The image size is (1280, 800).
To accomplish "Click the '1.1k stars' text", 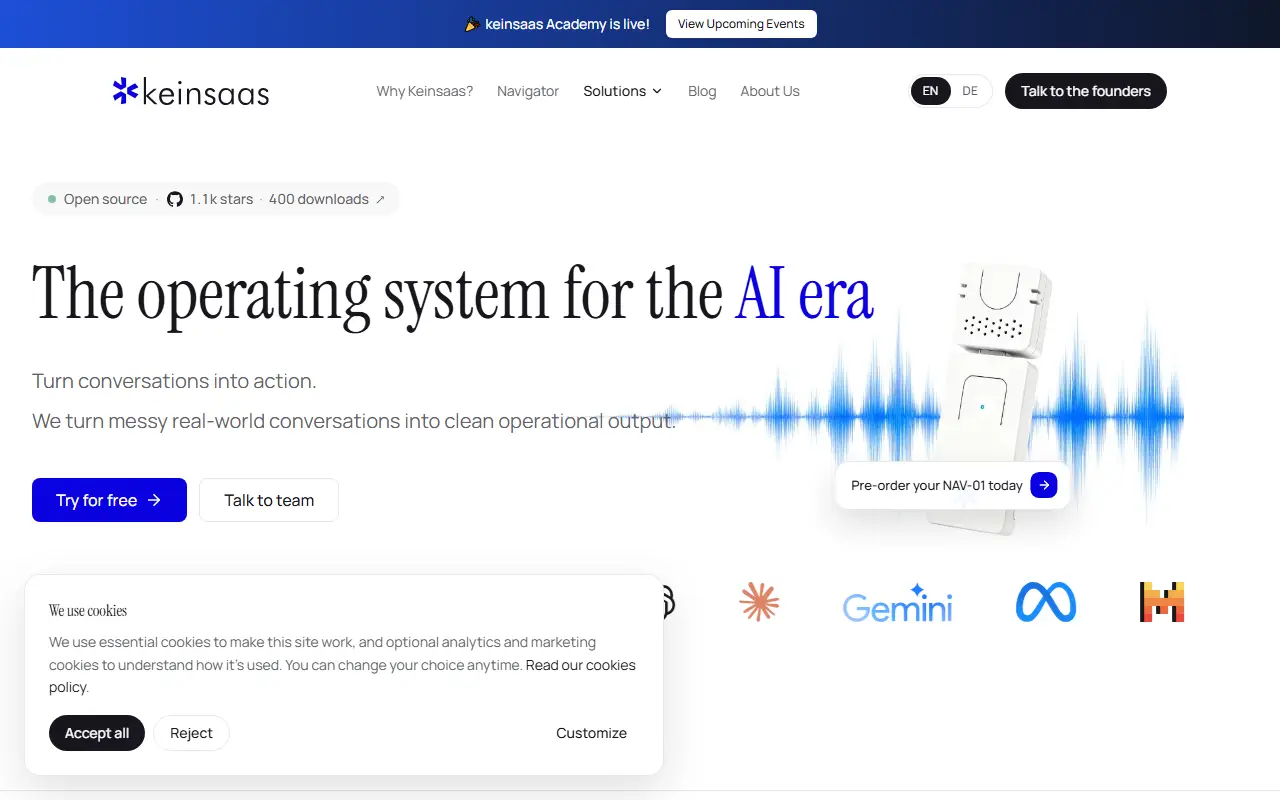I will [222, 199].
